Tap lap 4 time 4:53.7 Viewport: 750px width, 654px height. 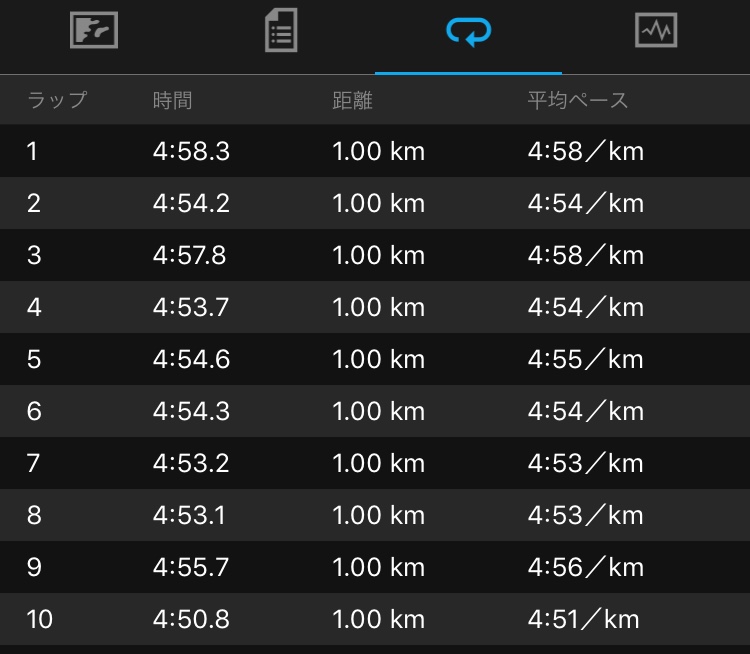(191, 307)
